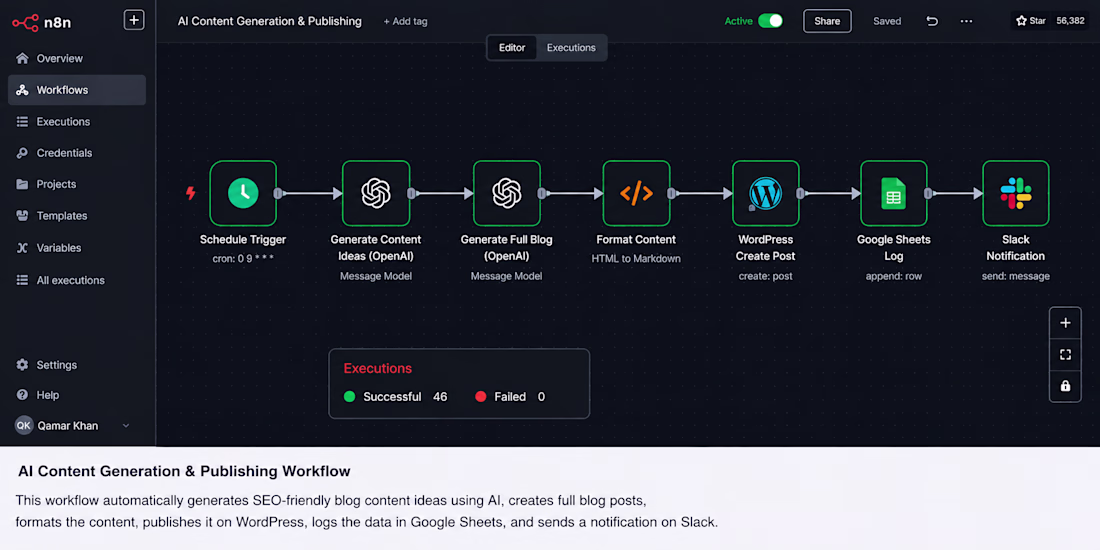The width and height of the screenshot is (1100, 550).
Task: Click the HTML to Markdown subtitle
Action: (636, 258)
